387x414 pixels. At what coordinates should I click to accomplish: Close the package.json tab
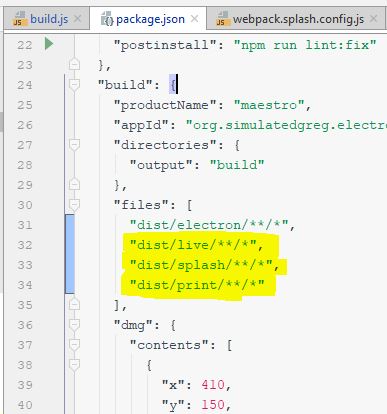194,19
